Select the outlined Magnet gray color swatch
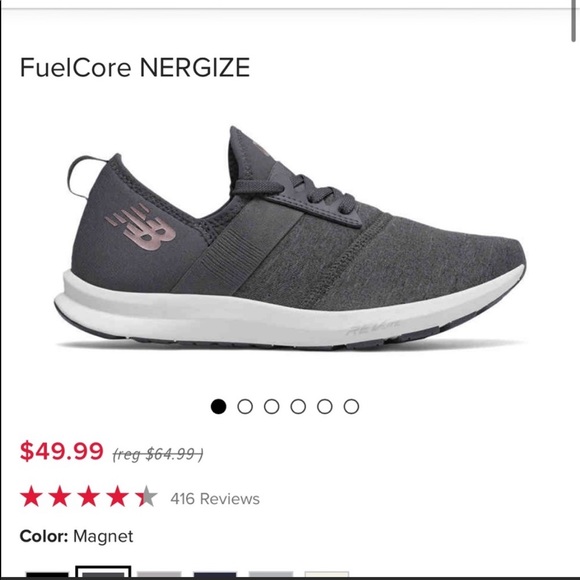Viewport: 580px width, 580px height. coord(103,572)
